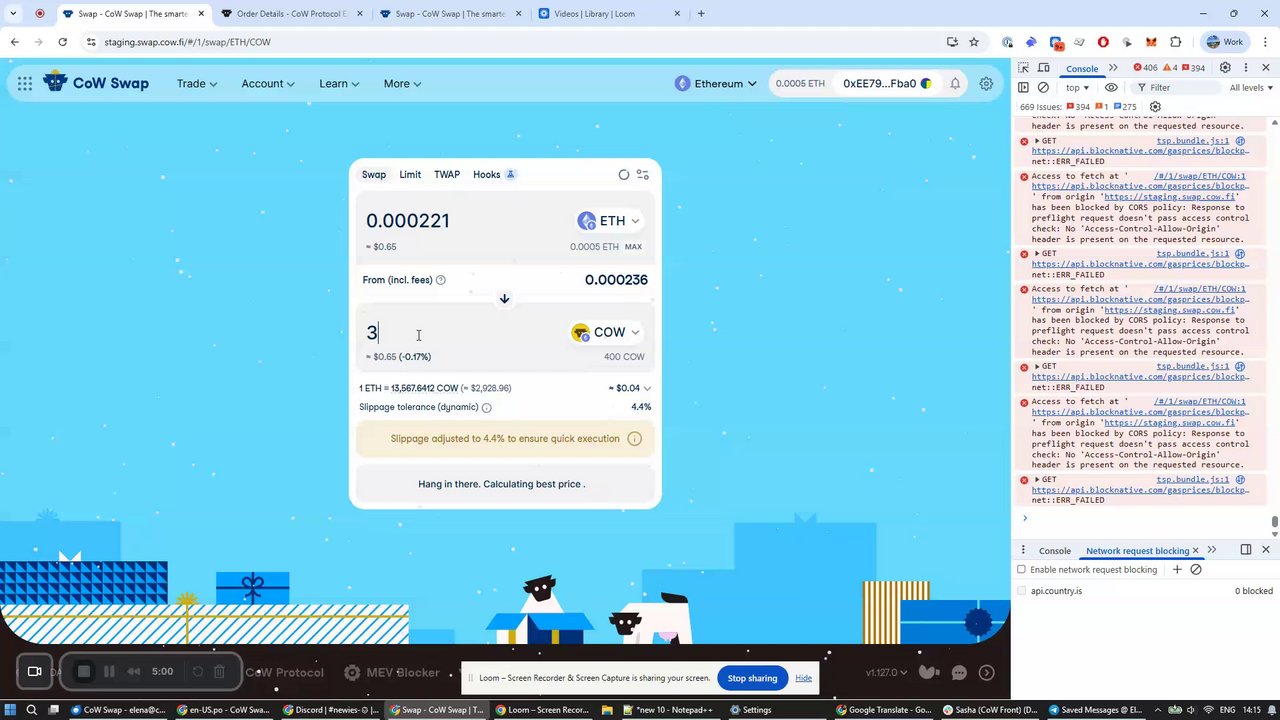
Task: Stop the Loom recording
Action: coord(84,672)
